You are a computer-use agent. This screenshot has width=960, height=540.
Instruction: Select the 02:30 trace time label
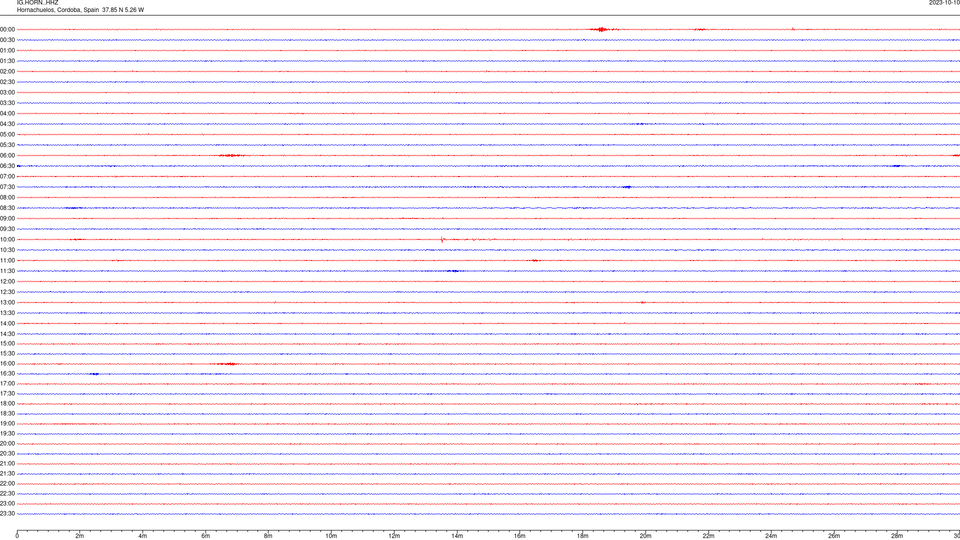click(7, 82)
